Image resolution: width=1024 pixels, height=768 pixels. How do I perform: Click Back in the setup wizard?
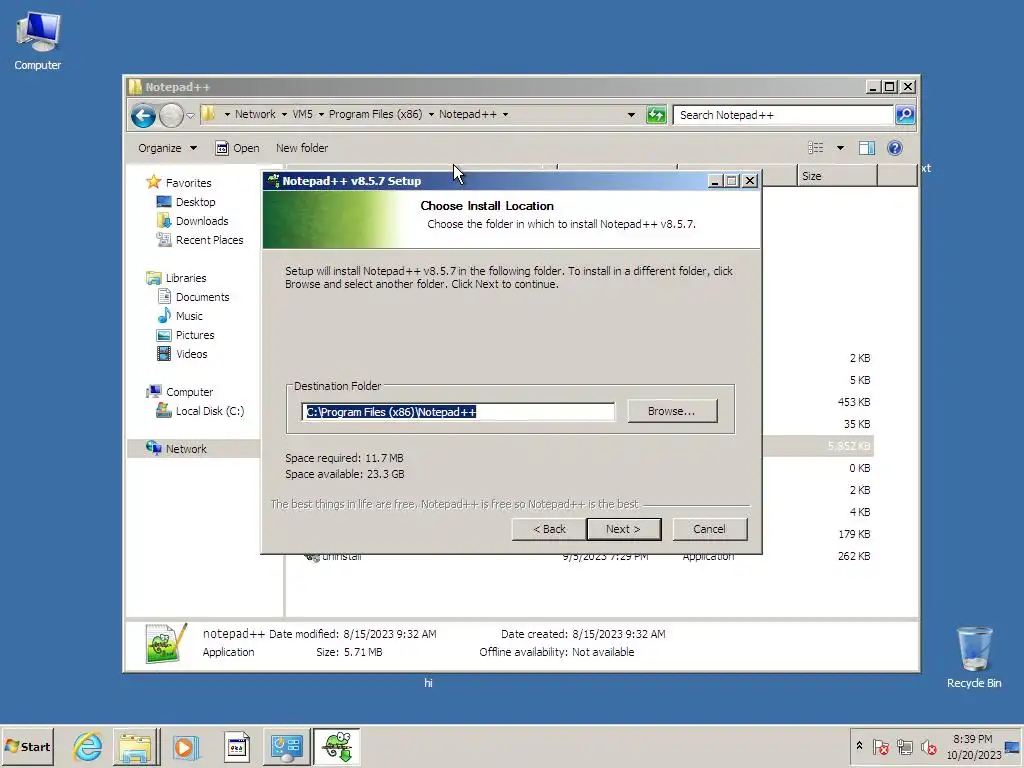(549, 529)
